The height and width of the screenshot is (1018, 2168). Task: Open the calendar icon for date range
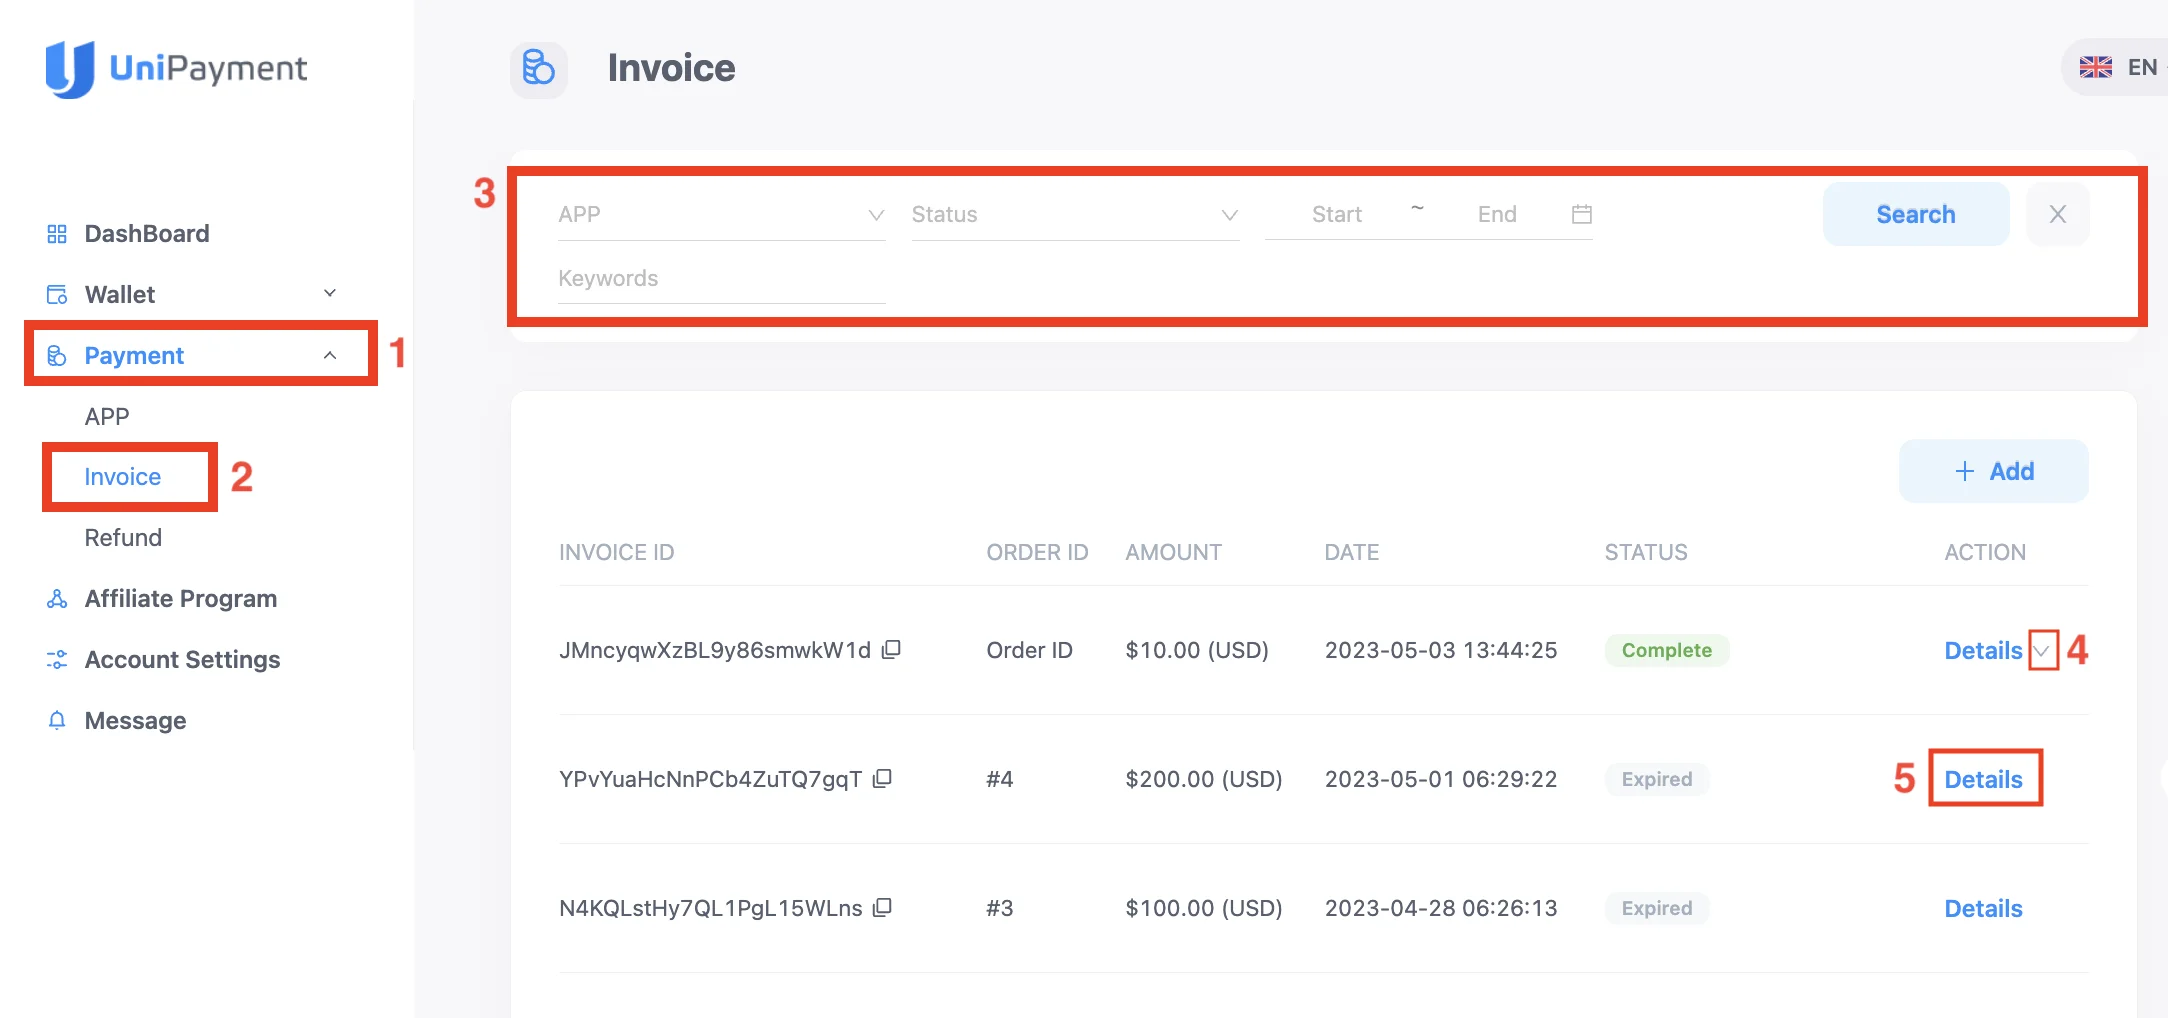click(x=1580, y=214)
